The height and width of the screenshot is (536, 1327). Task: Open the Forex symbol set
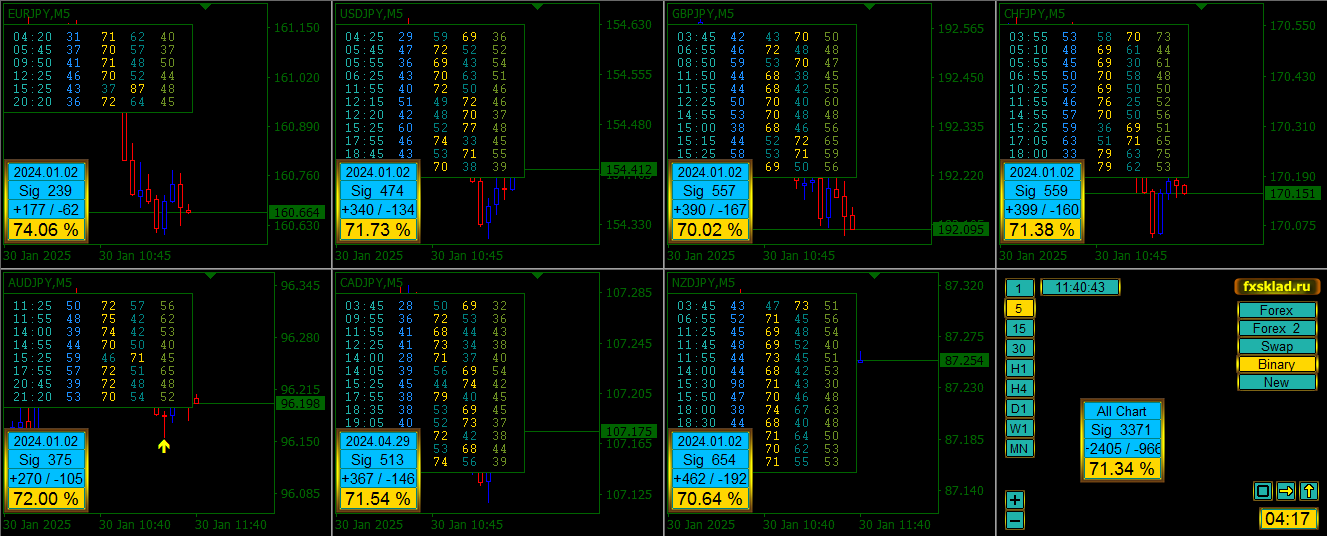pyautogui.click(x=1277, y=311)
